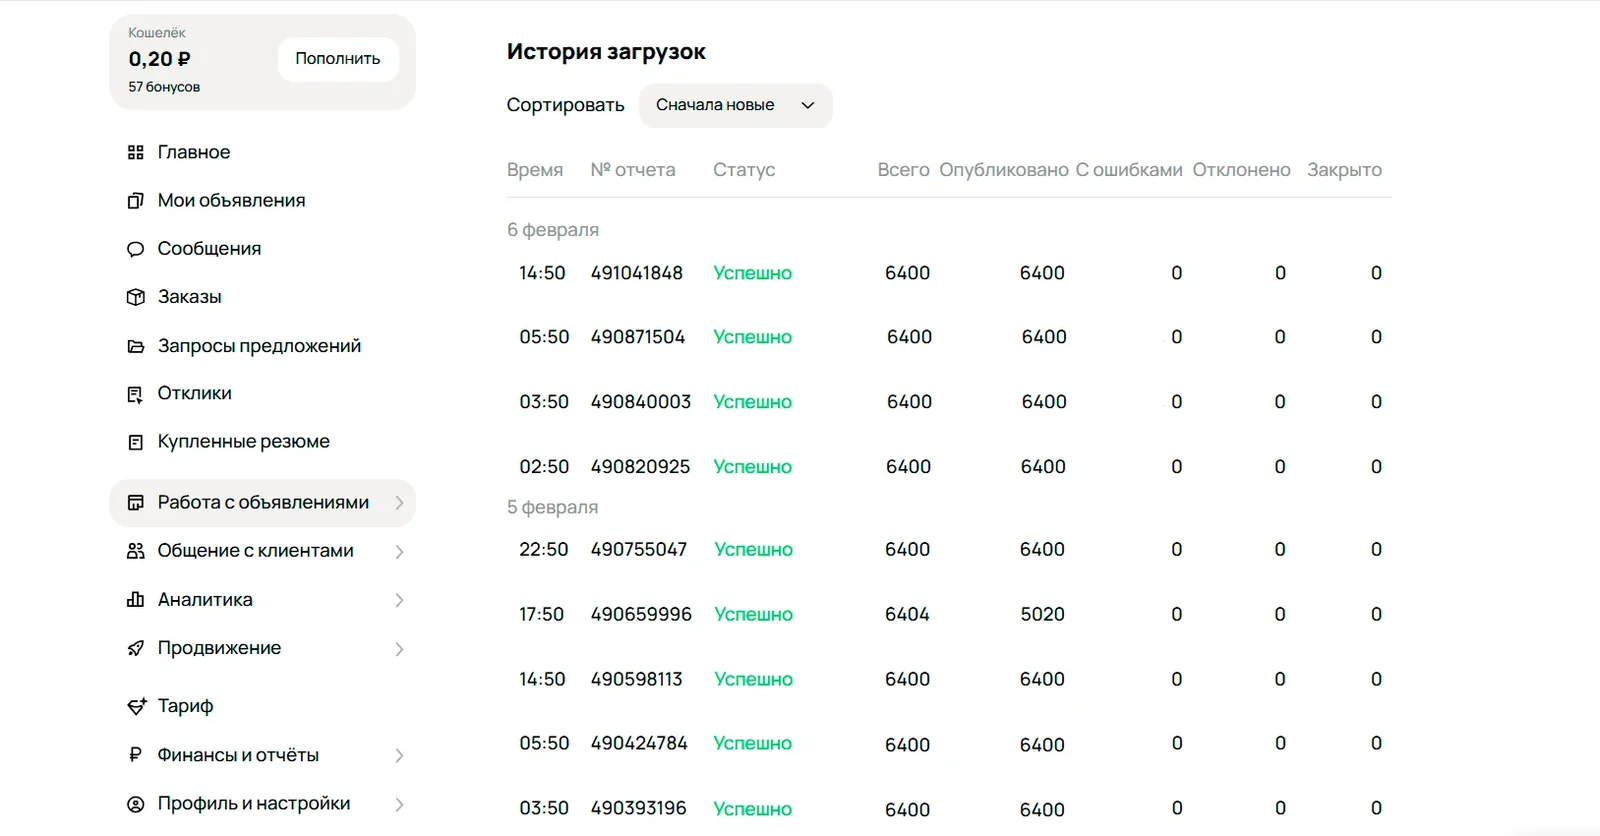Open report number 490598113

click(637, 679)
